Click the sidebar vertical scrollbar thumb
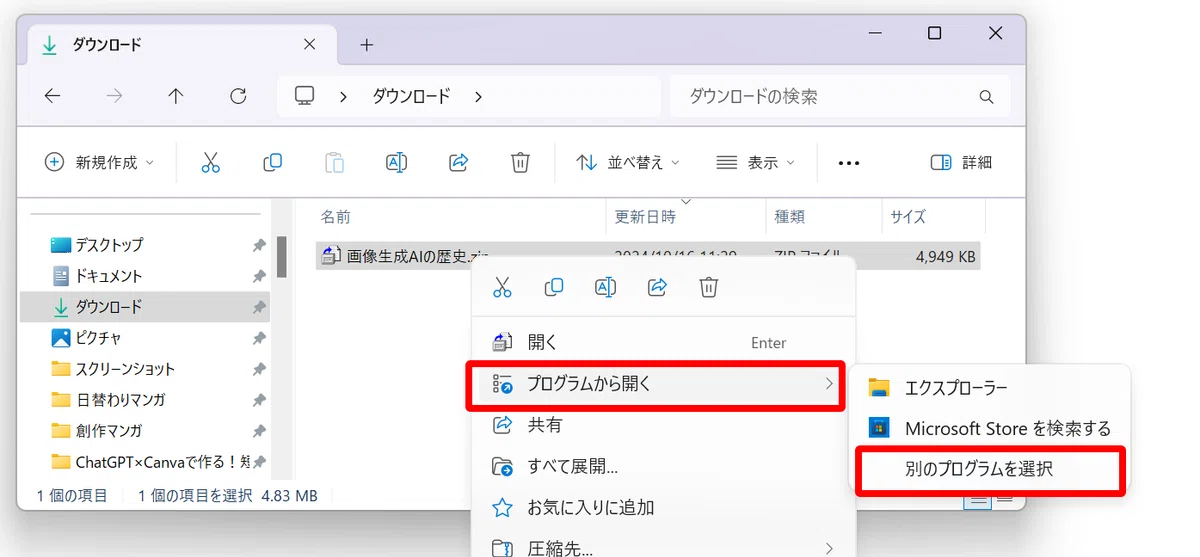Screen dimensions: 1200x557 [x=282, y=255]
